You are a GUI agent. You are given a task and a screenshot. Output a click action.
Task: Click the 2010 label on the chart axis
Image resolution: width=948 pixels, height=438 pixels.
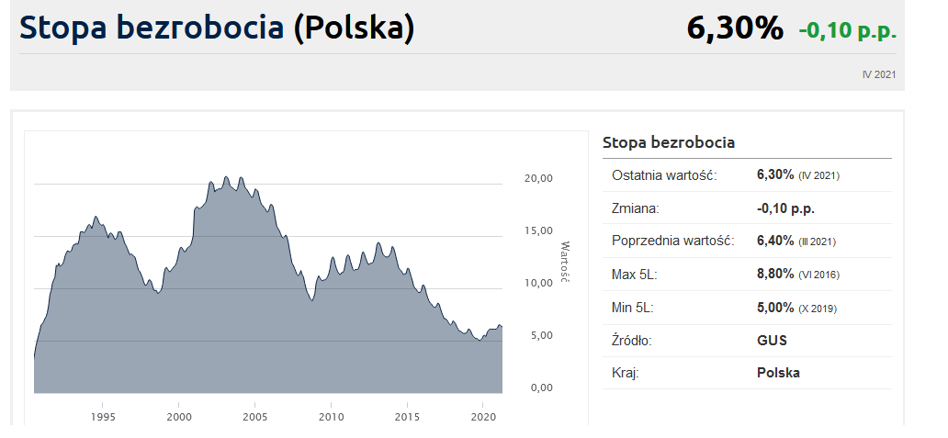coord(331,416)
